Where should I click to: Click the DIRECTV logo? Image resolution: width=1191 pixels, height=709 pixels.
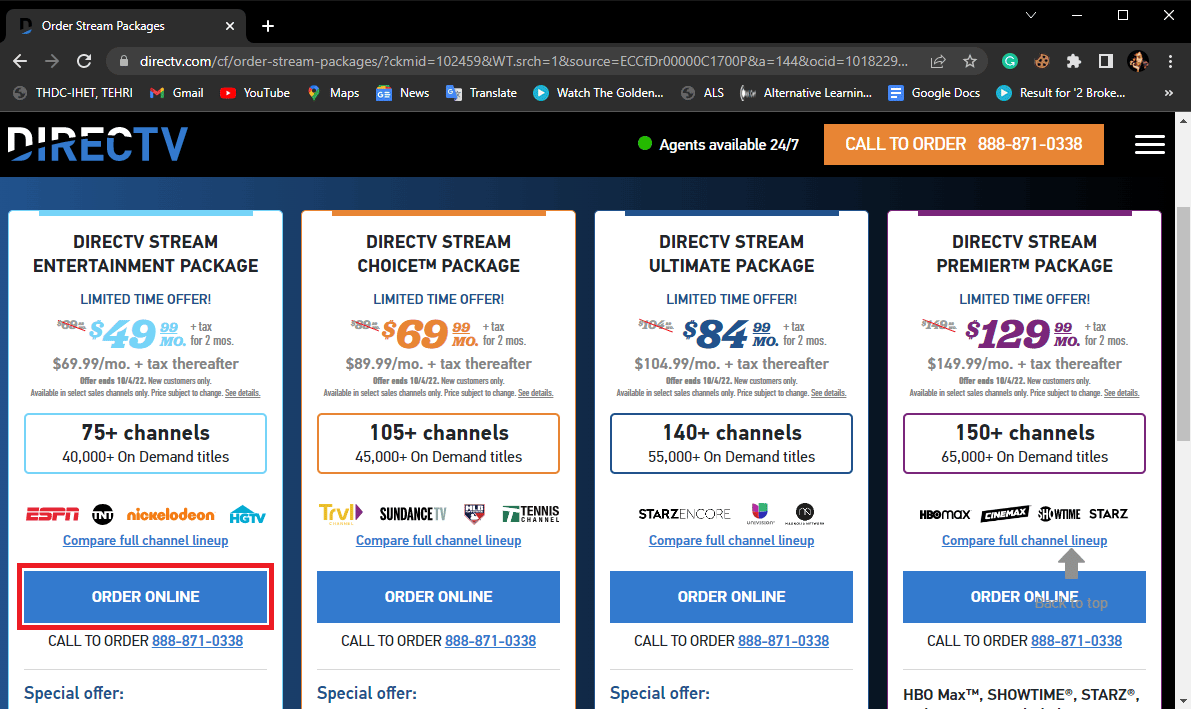tap(97, 144)
